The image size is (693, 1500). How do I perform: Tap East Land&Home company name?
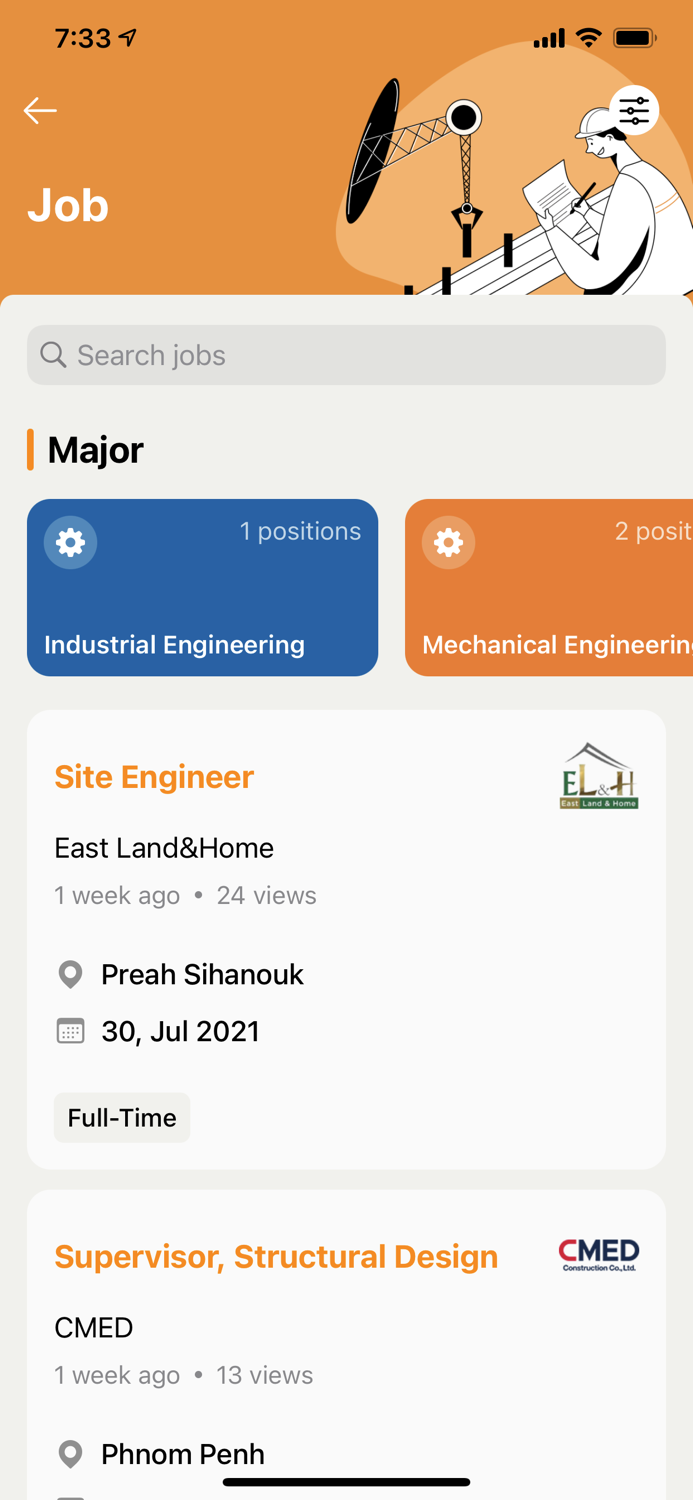(x=164, y=847)
